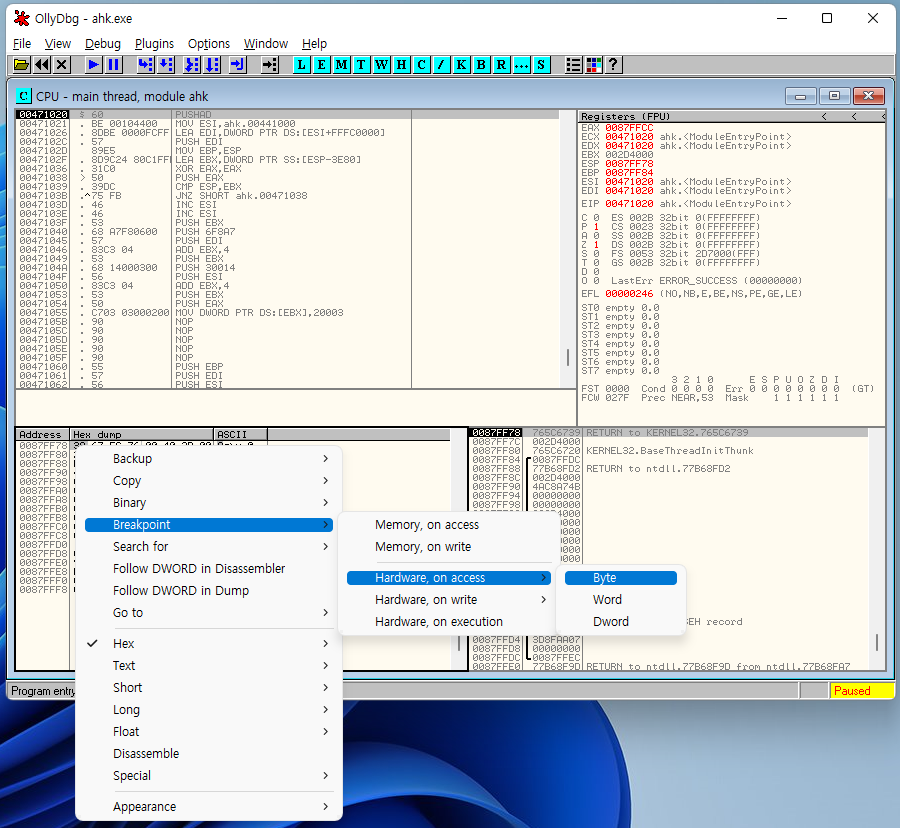900x828 pixels.
Task: Expand the Appearance submenu
Action: click(x=209, y=807)
